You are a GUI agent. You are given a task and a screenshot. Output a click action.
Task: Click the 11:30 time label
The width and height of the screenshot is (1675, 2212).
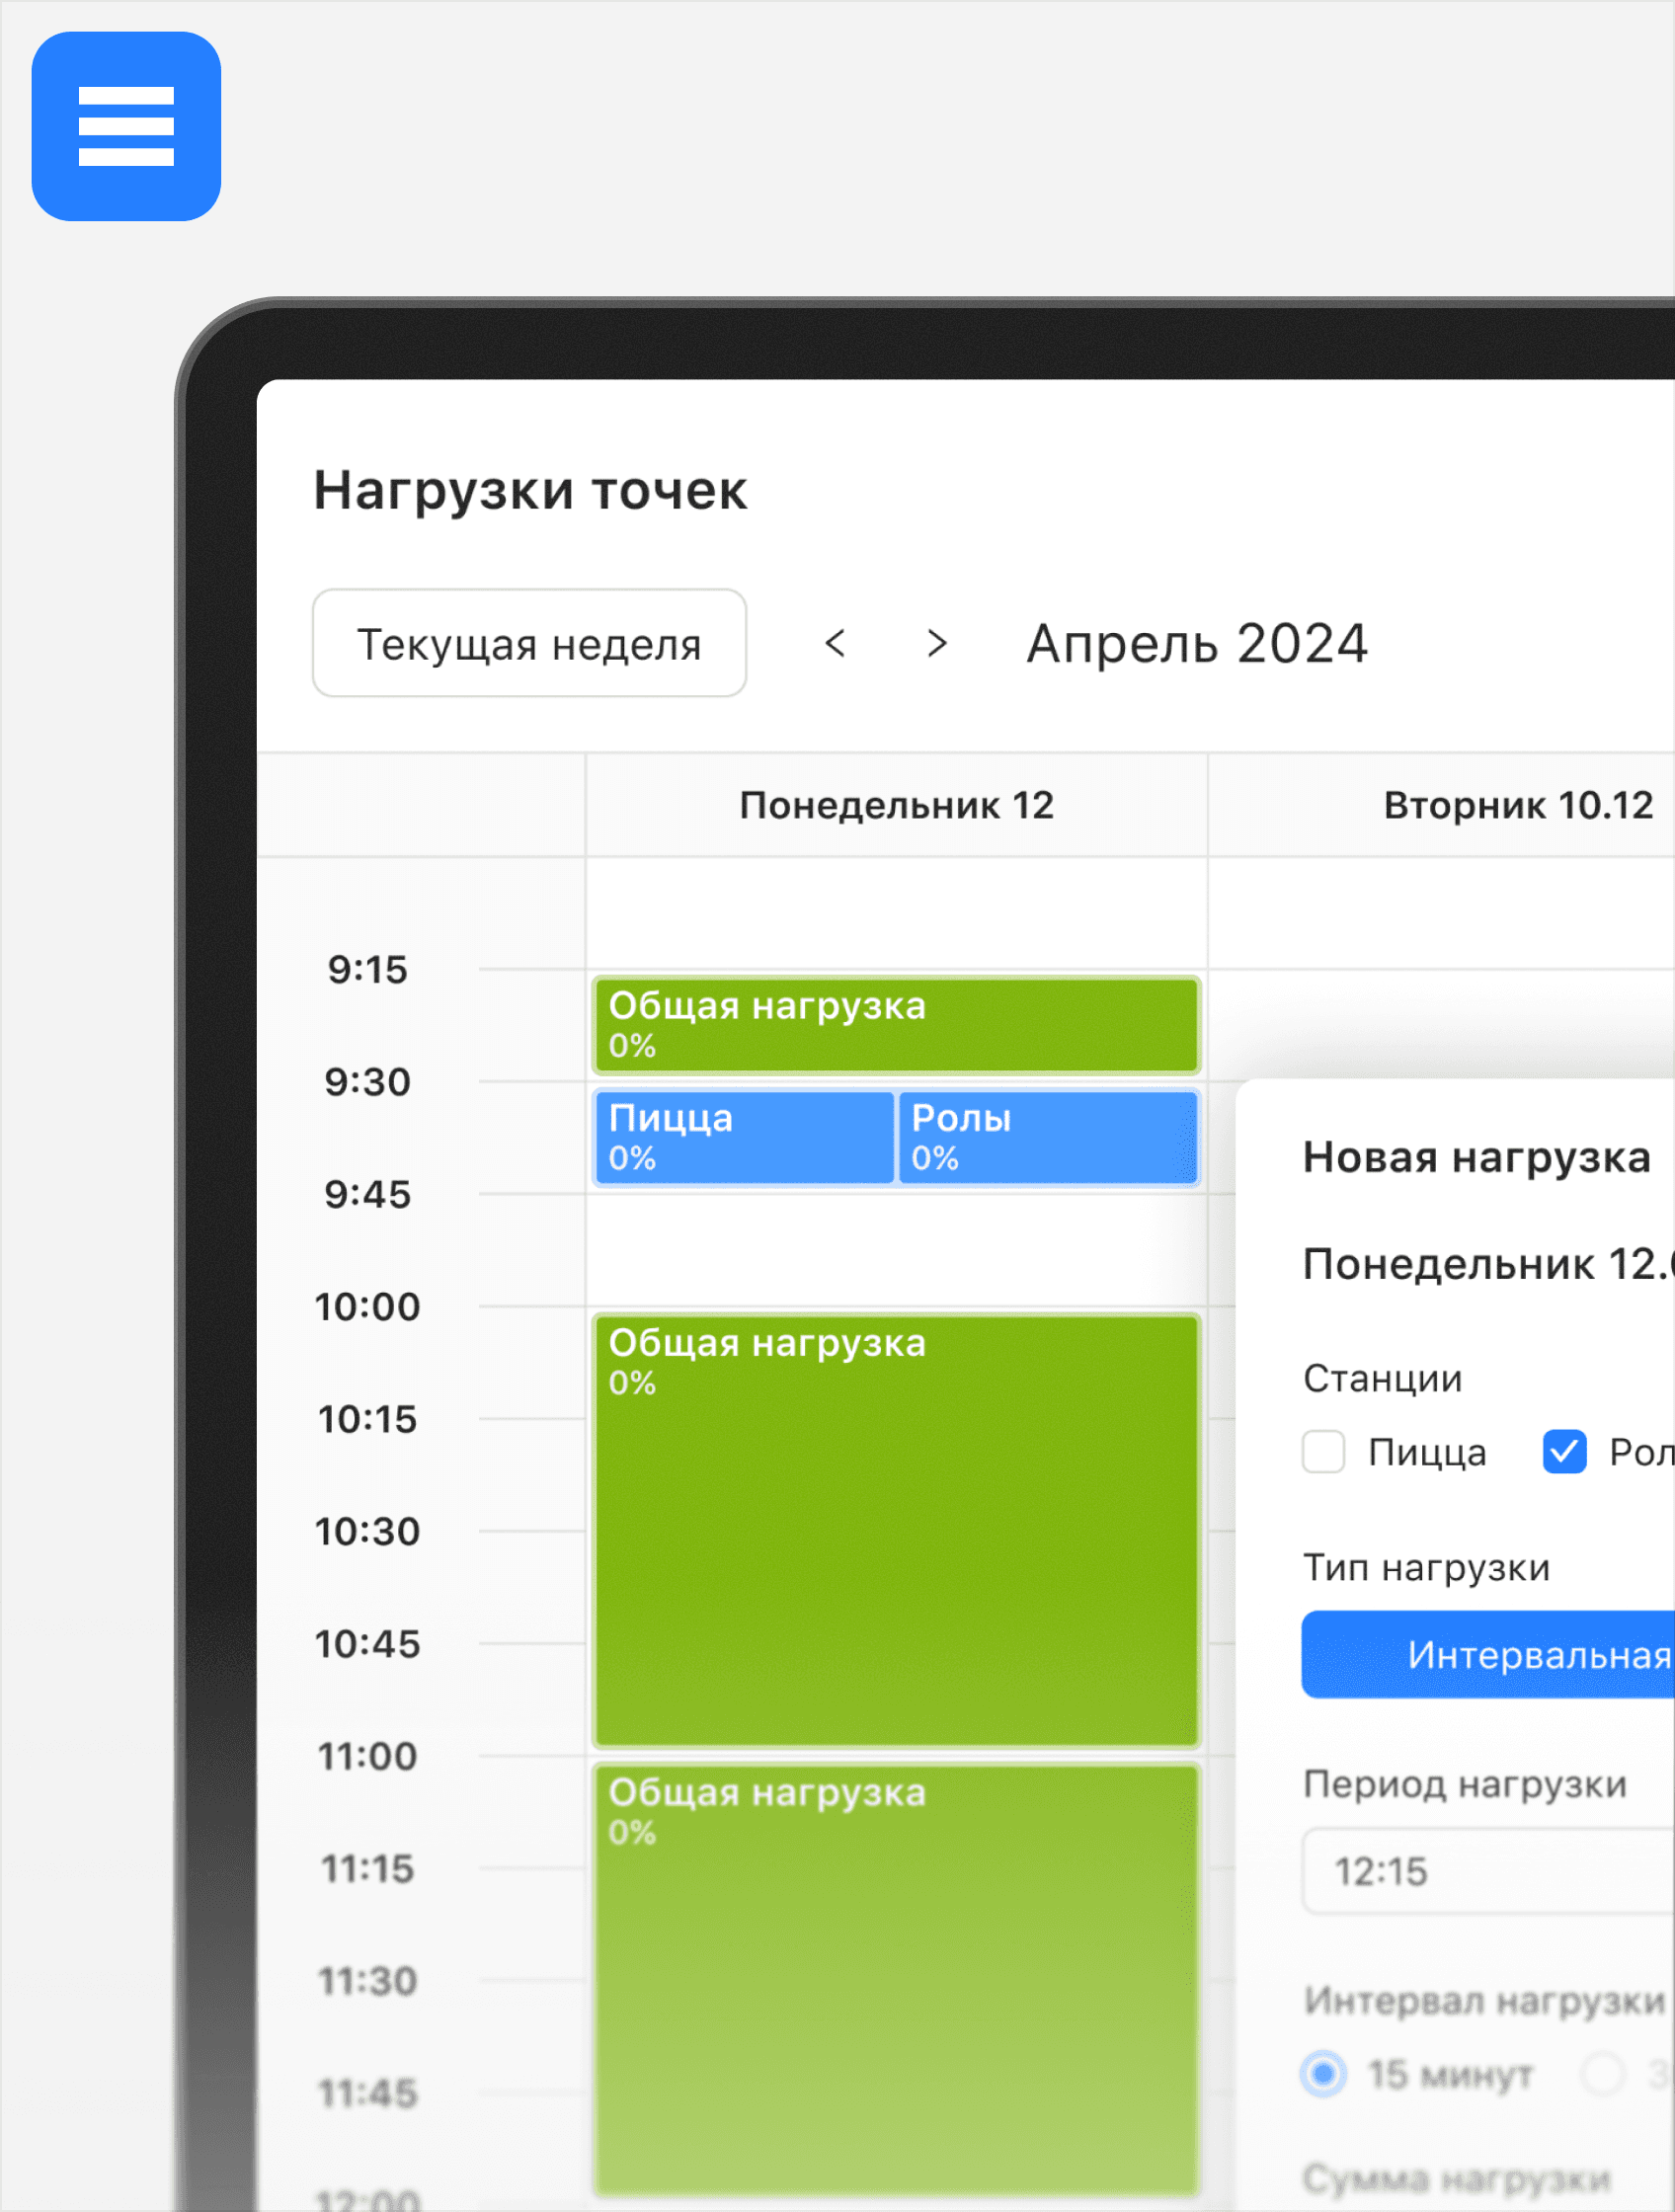pos(368,1981)
